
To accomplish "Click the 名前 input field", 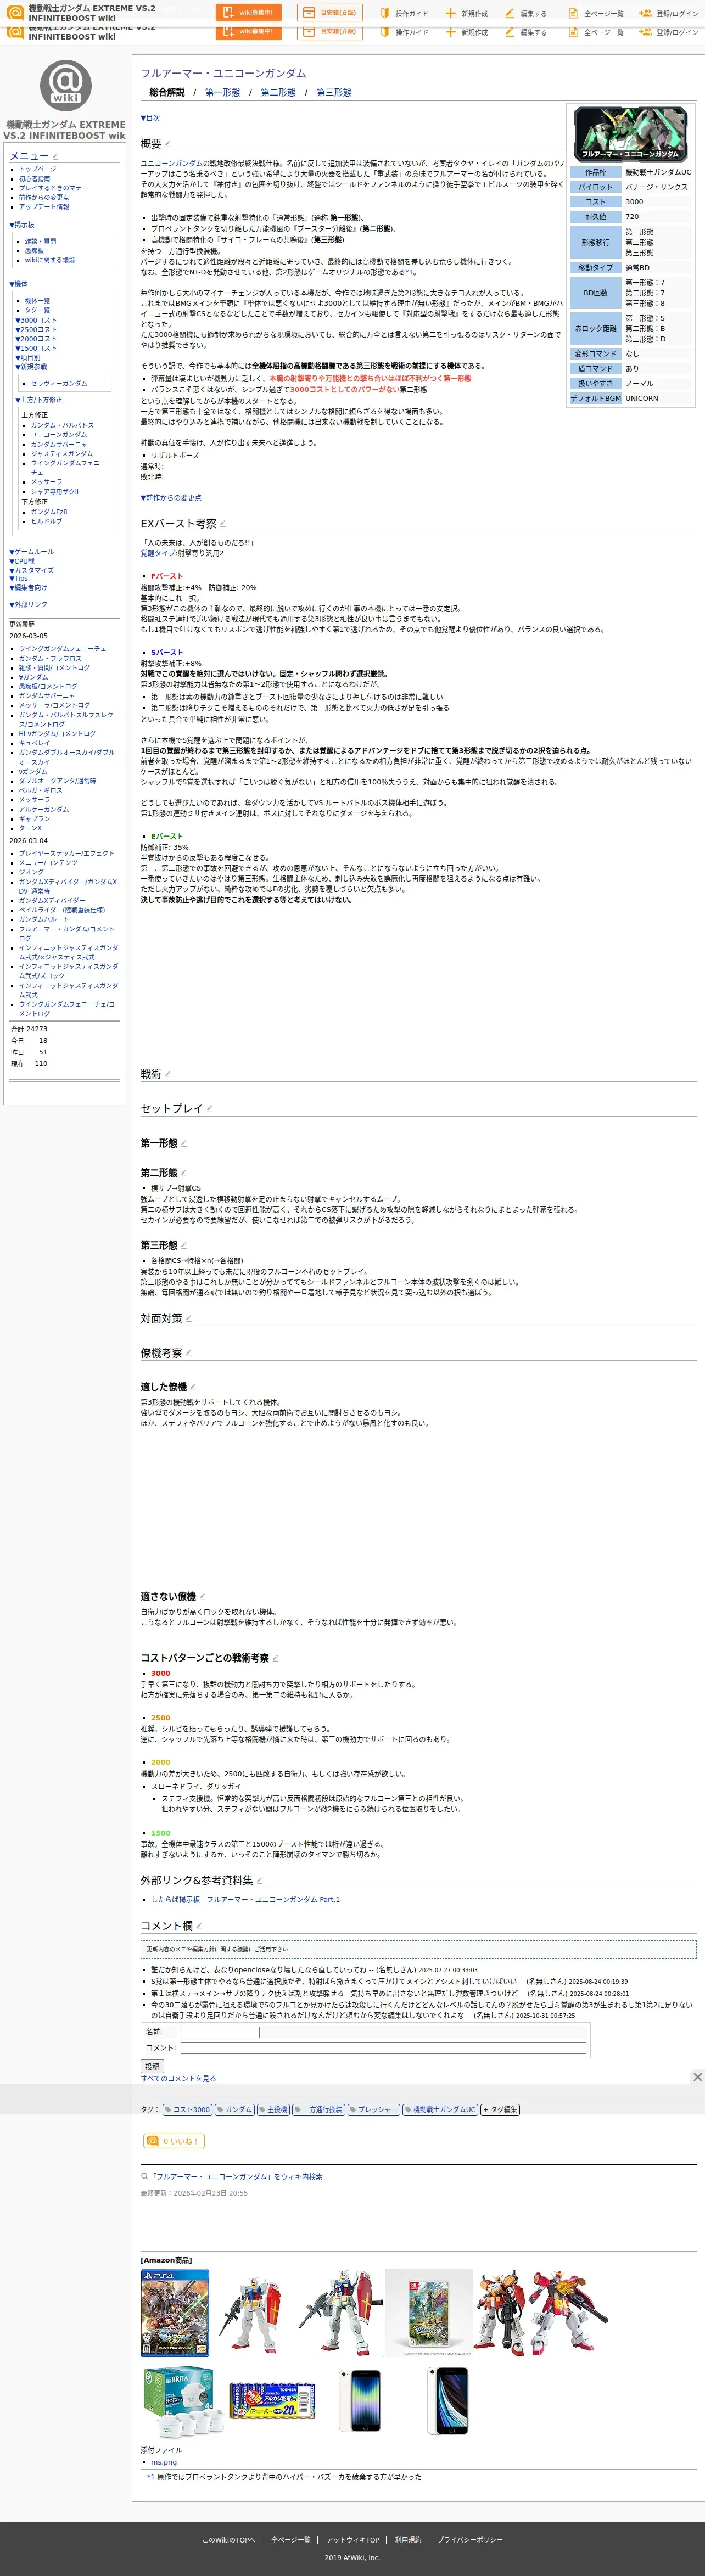I will coord(220,2032).
